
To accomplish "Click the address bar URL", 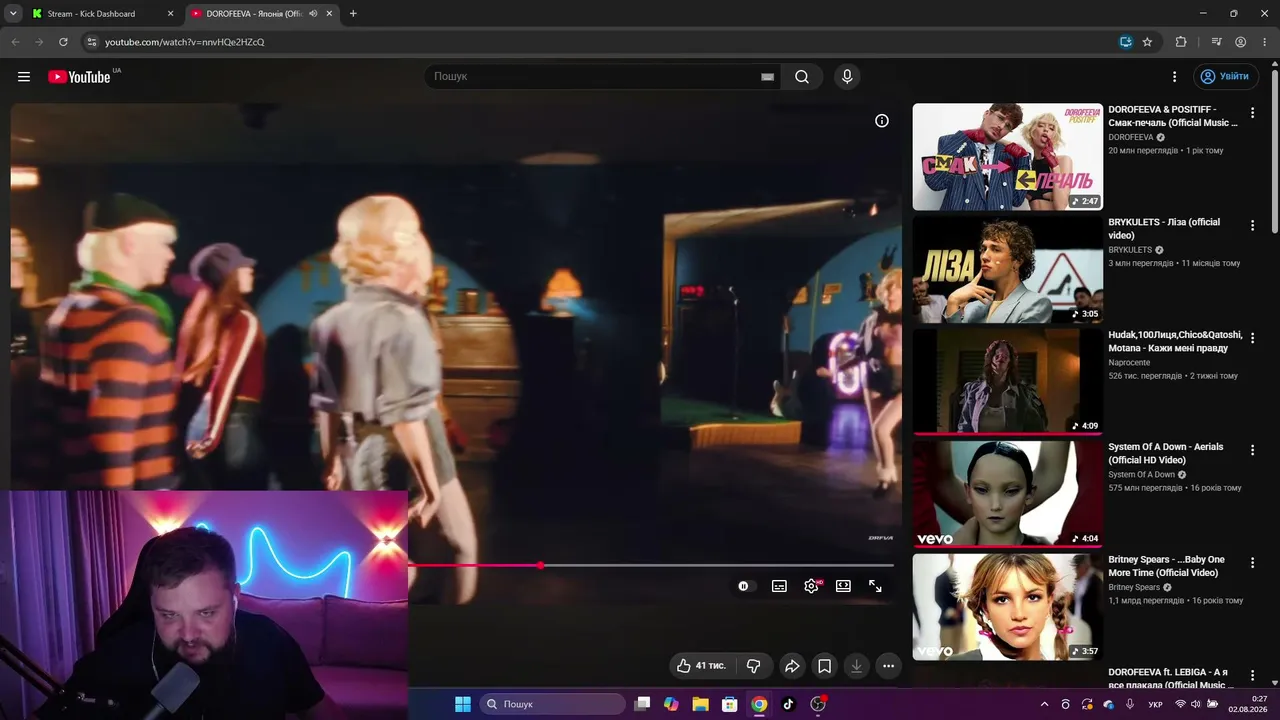I will (x=185, y=42).
